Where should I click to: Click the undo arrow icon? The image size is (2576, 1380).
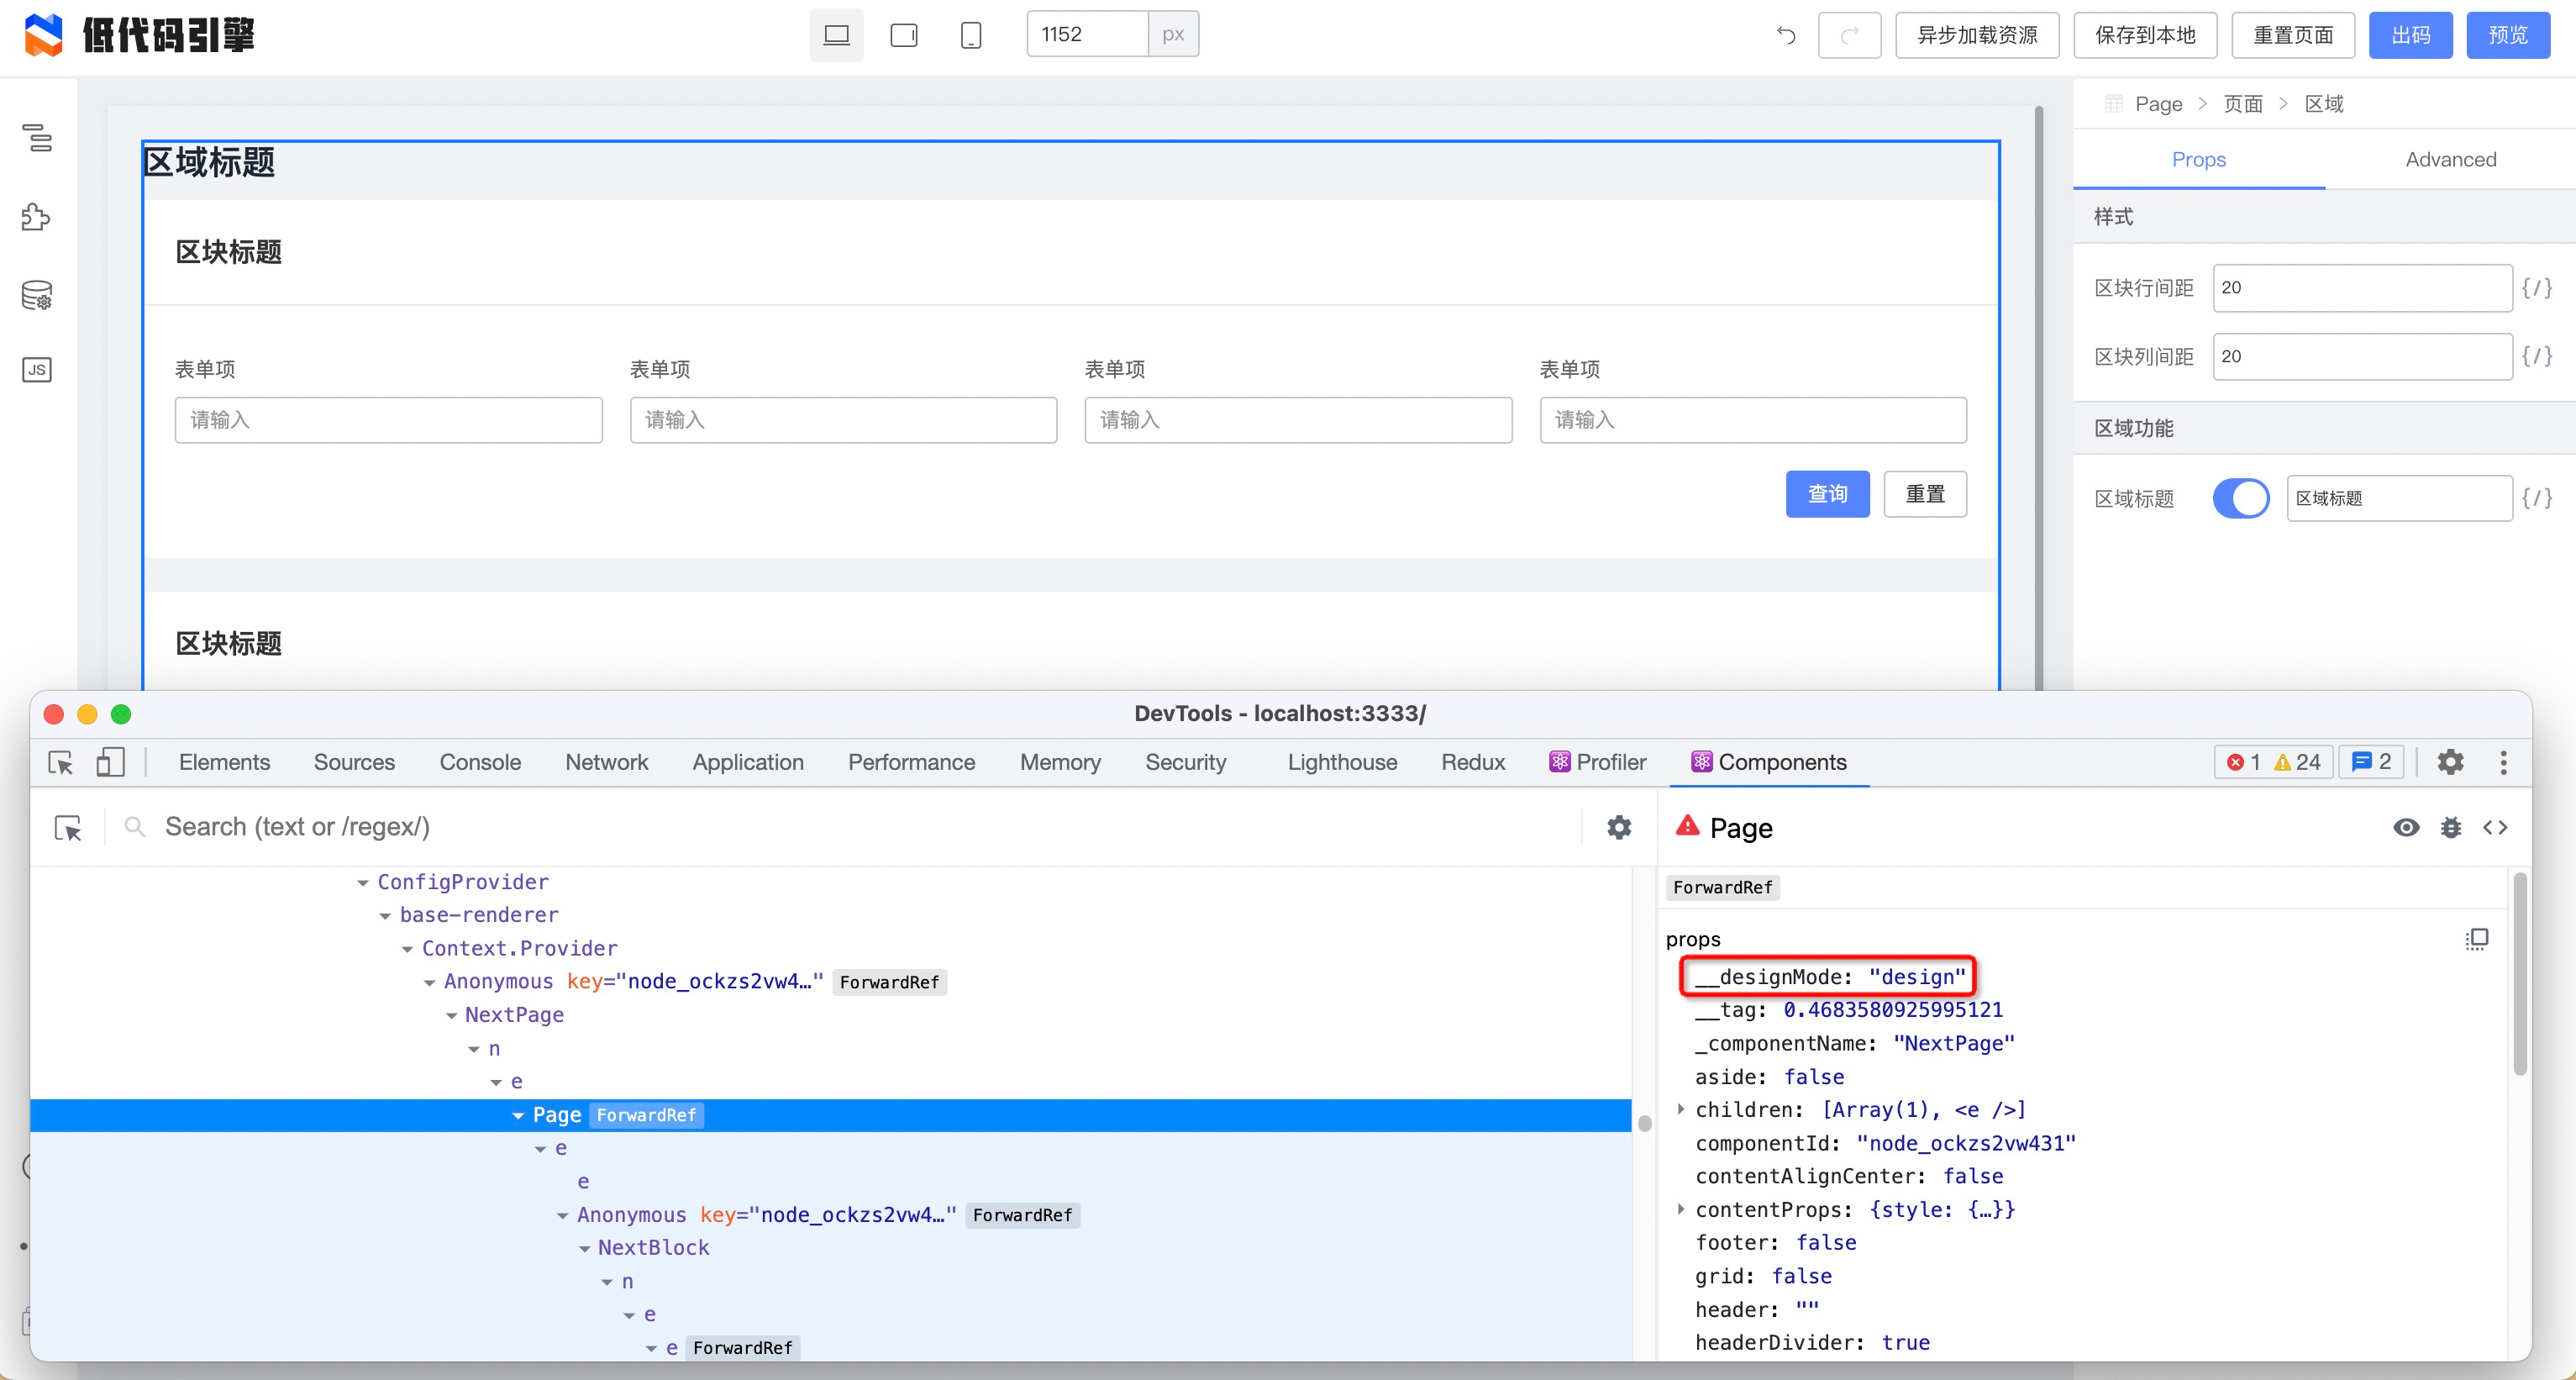point(1786,35)
